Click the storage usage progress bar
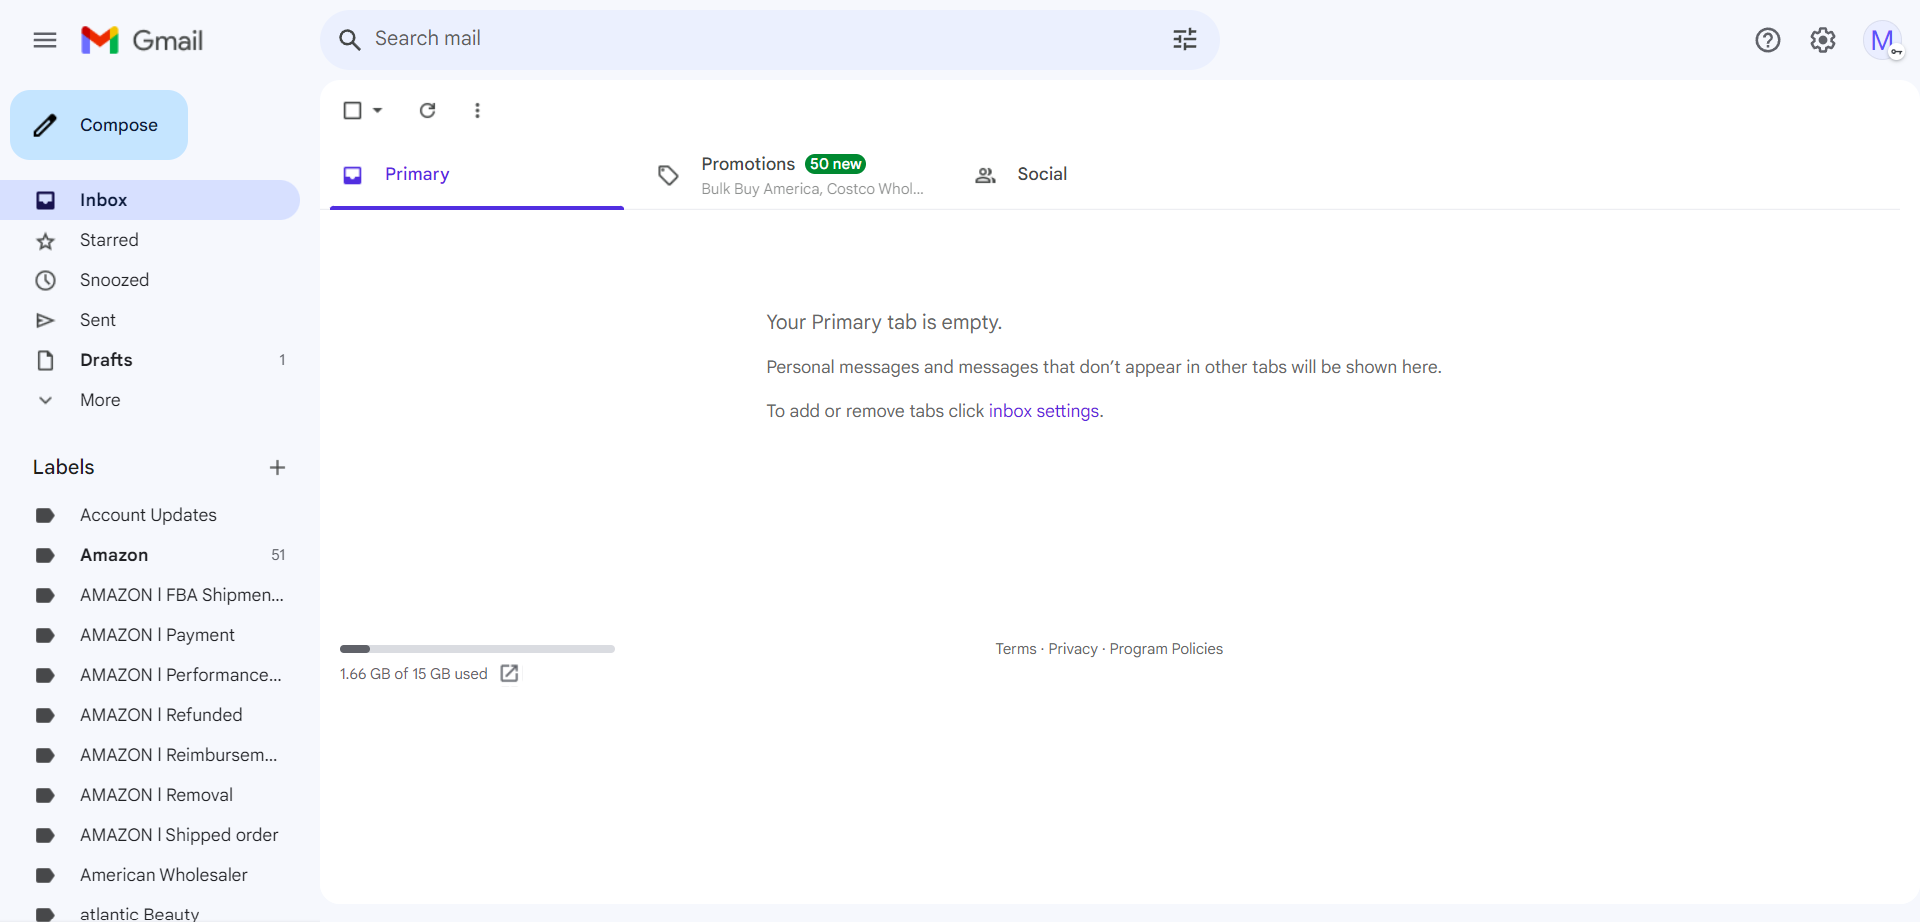Screen dimensions: 1920x922 [477, 649]
